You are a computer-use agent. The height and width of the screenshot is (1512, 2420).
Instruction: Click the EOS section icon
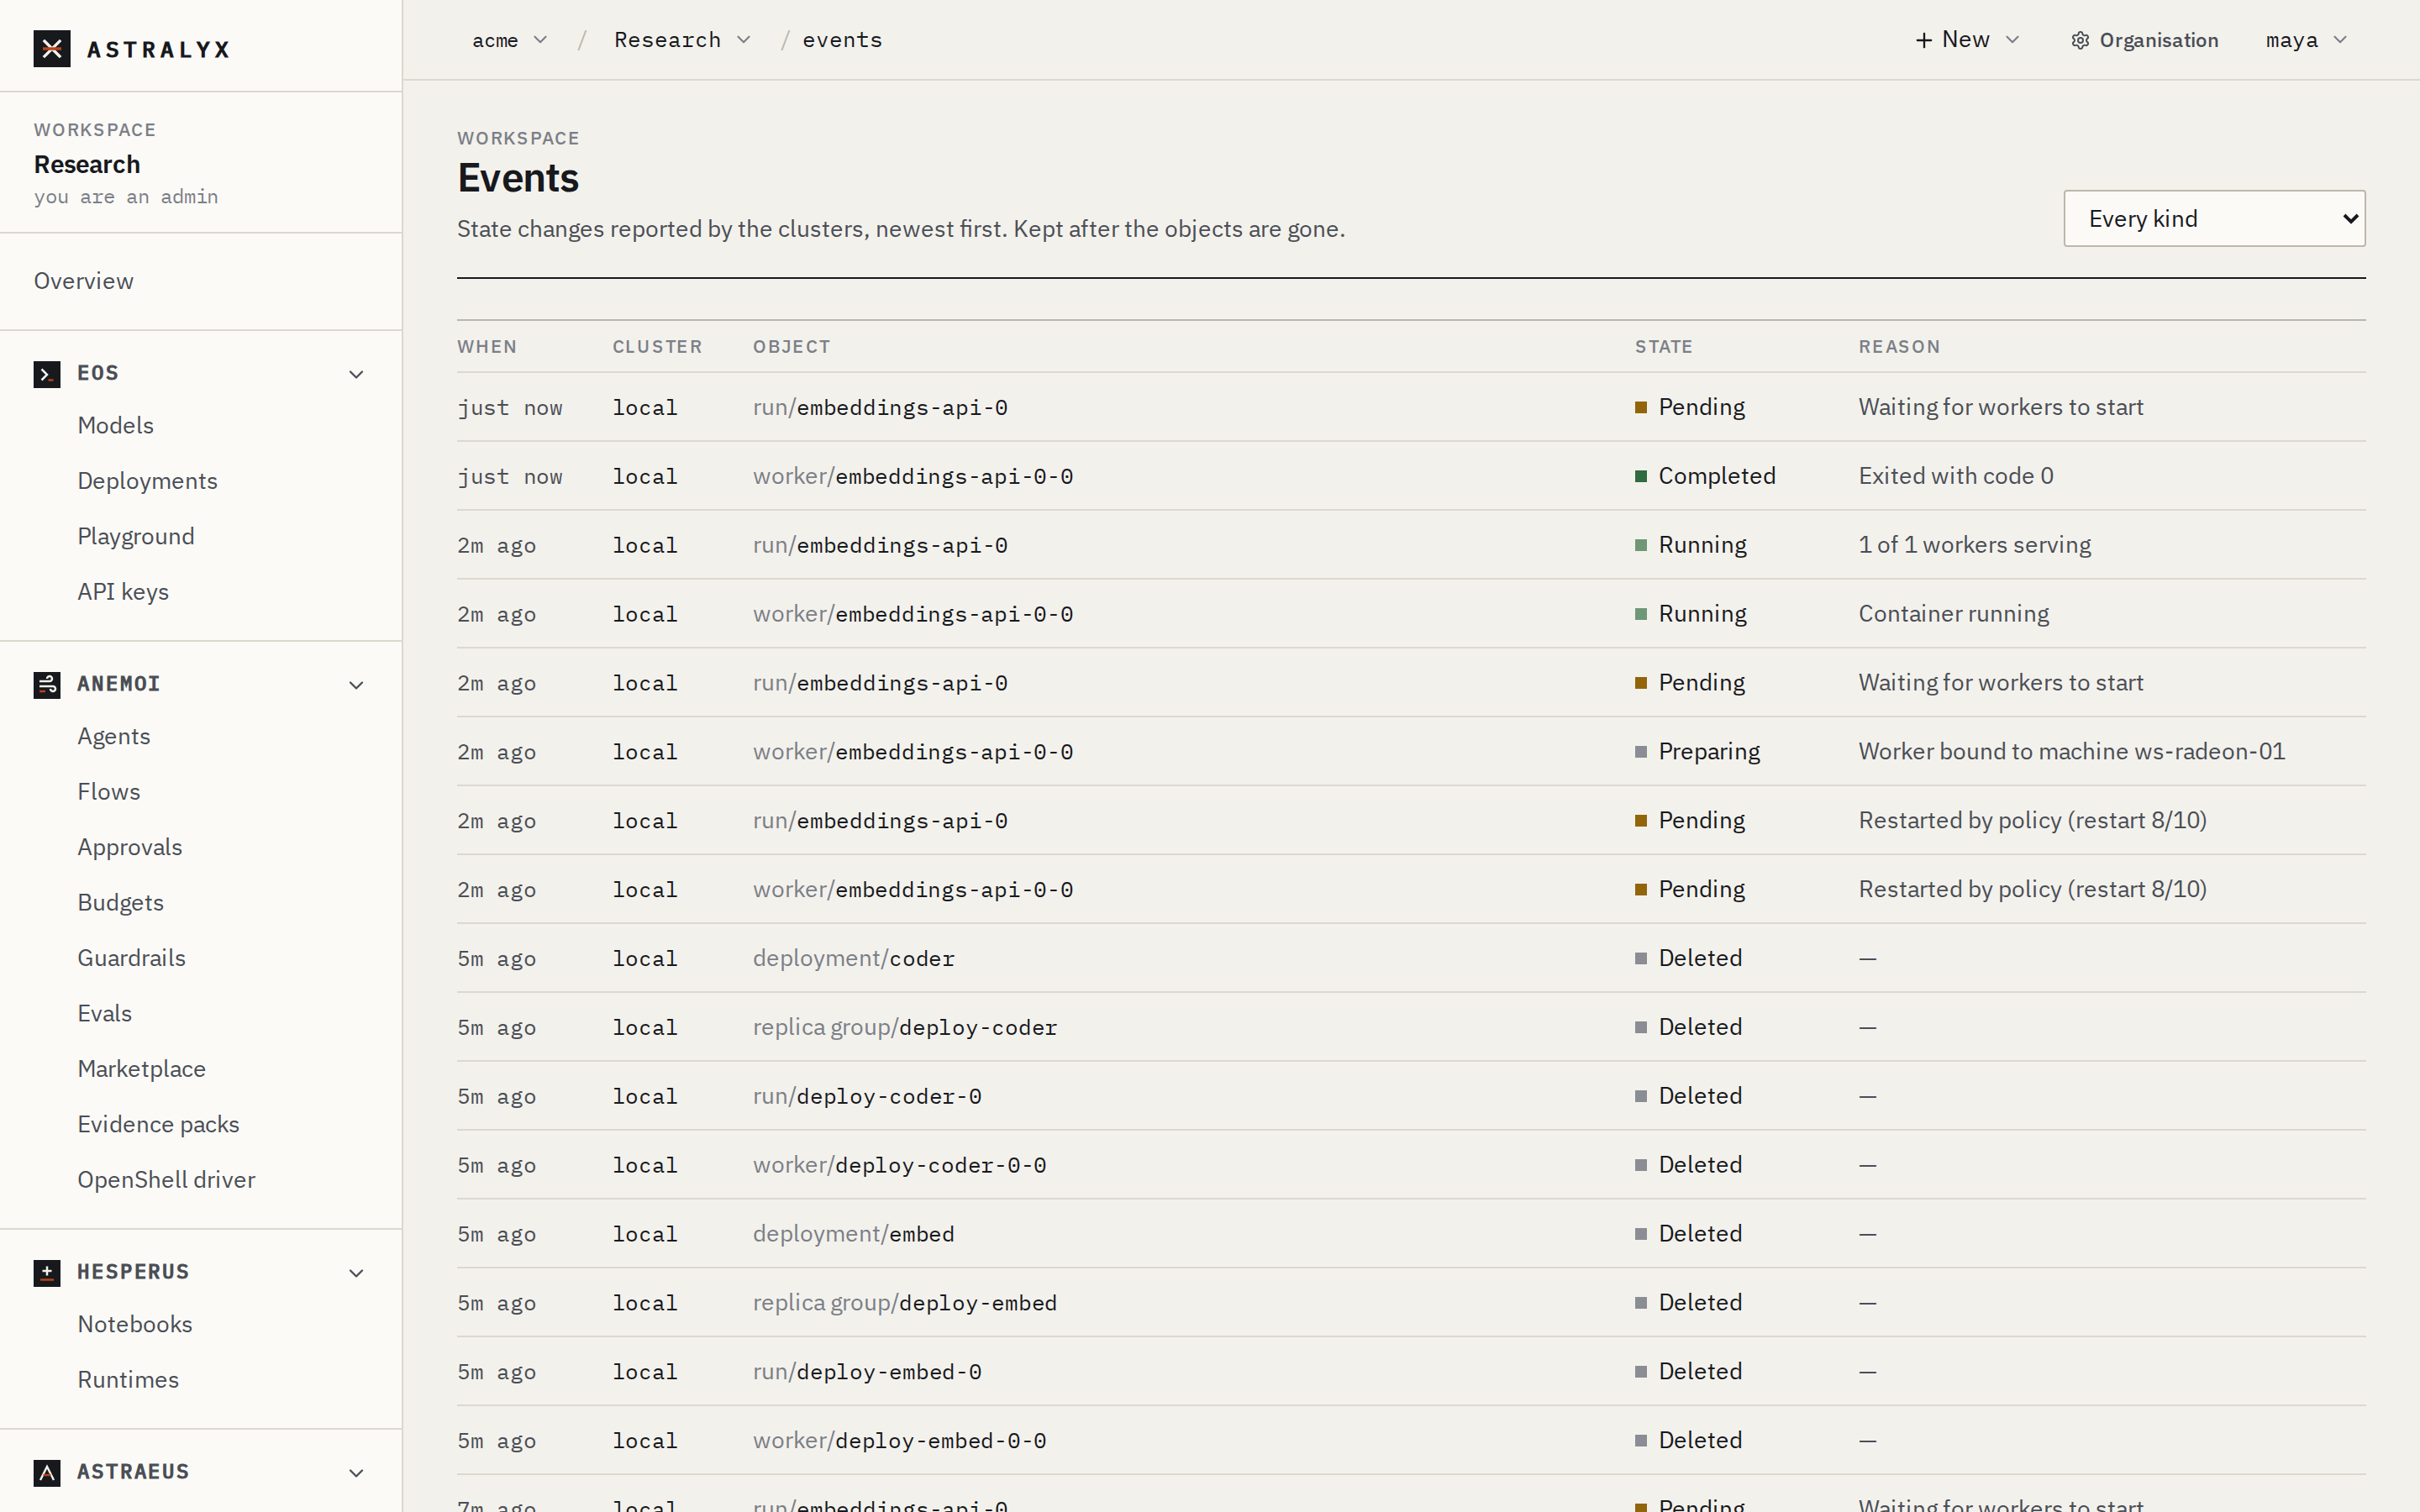(47, 374)
